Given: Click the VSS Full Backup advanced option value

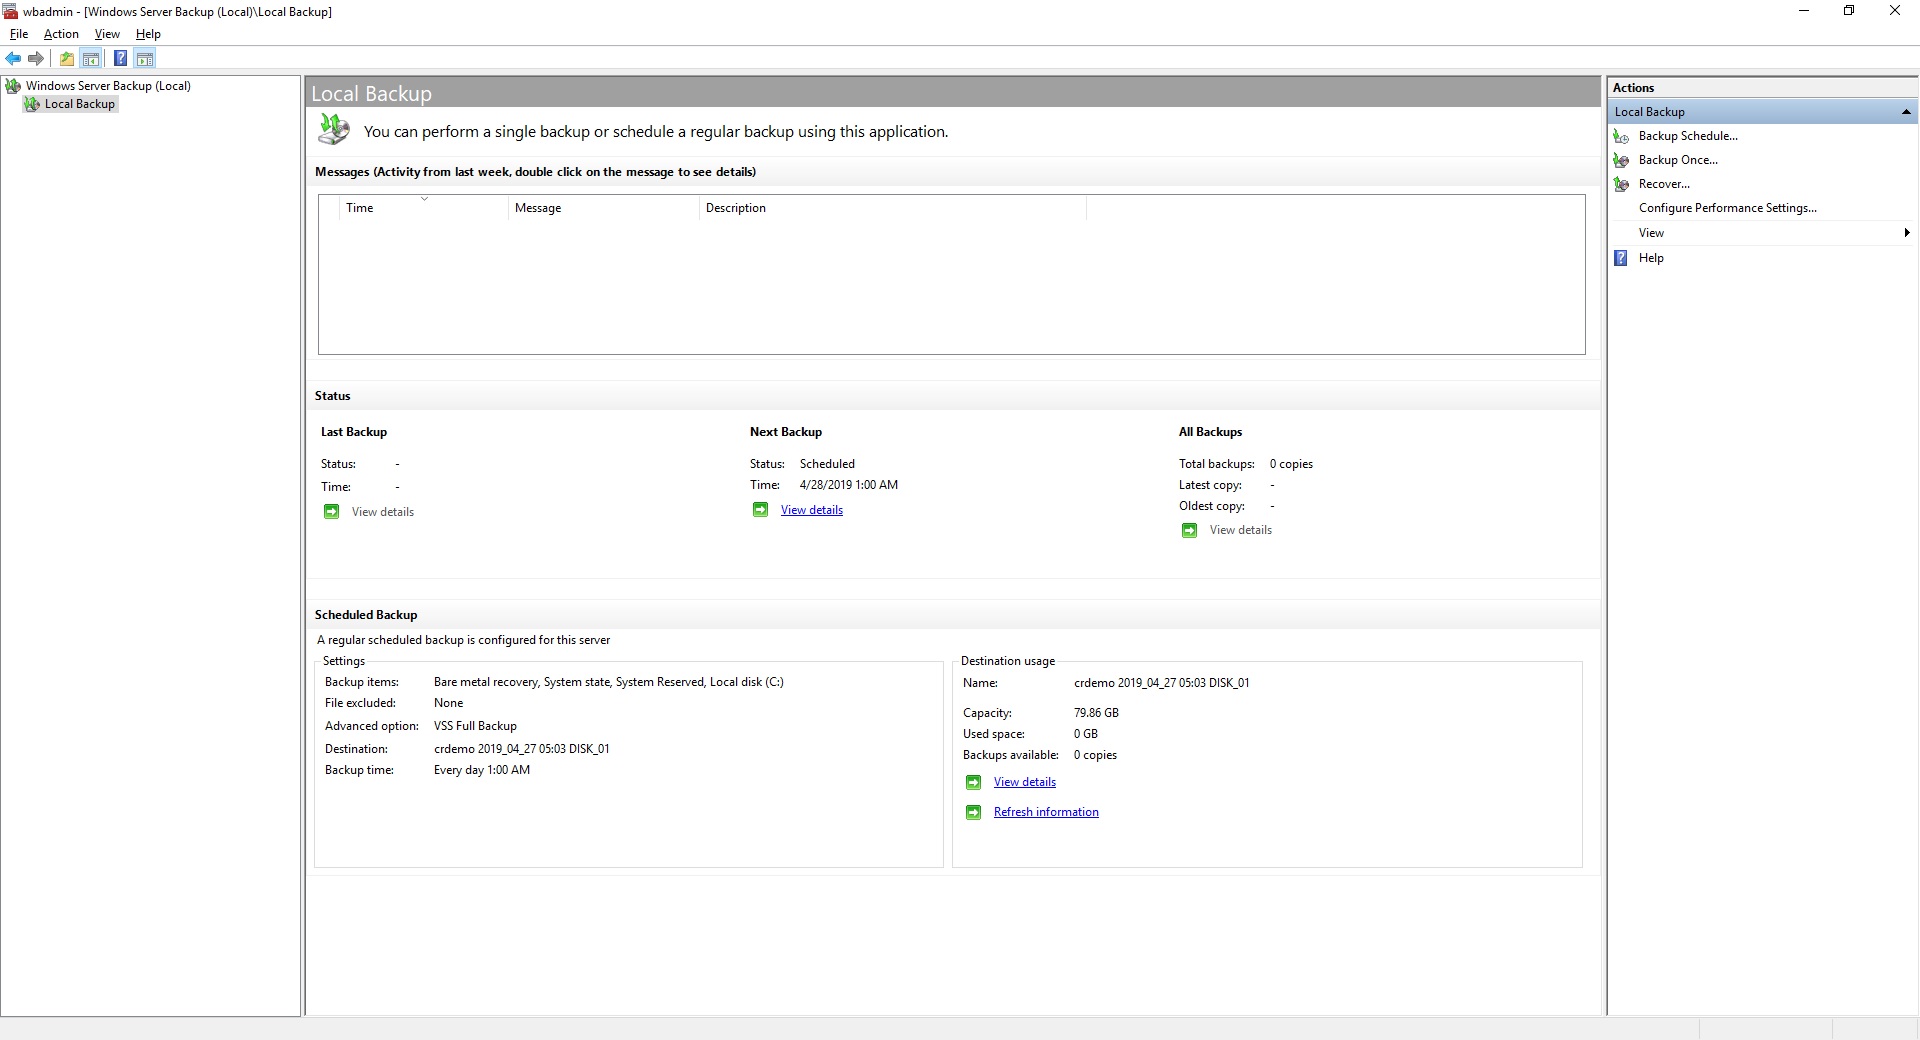Looking at the screenshot, I should click(x=475, y=726).
